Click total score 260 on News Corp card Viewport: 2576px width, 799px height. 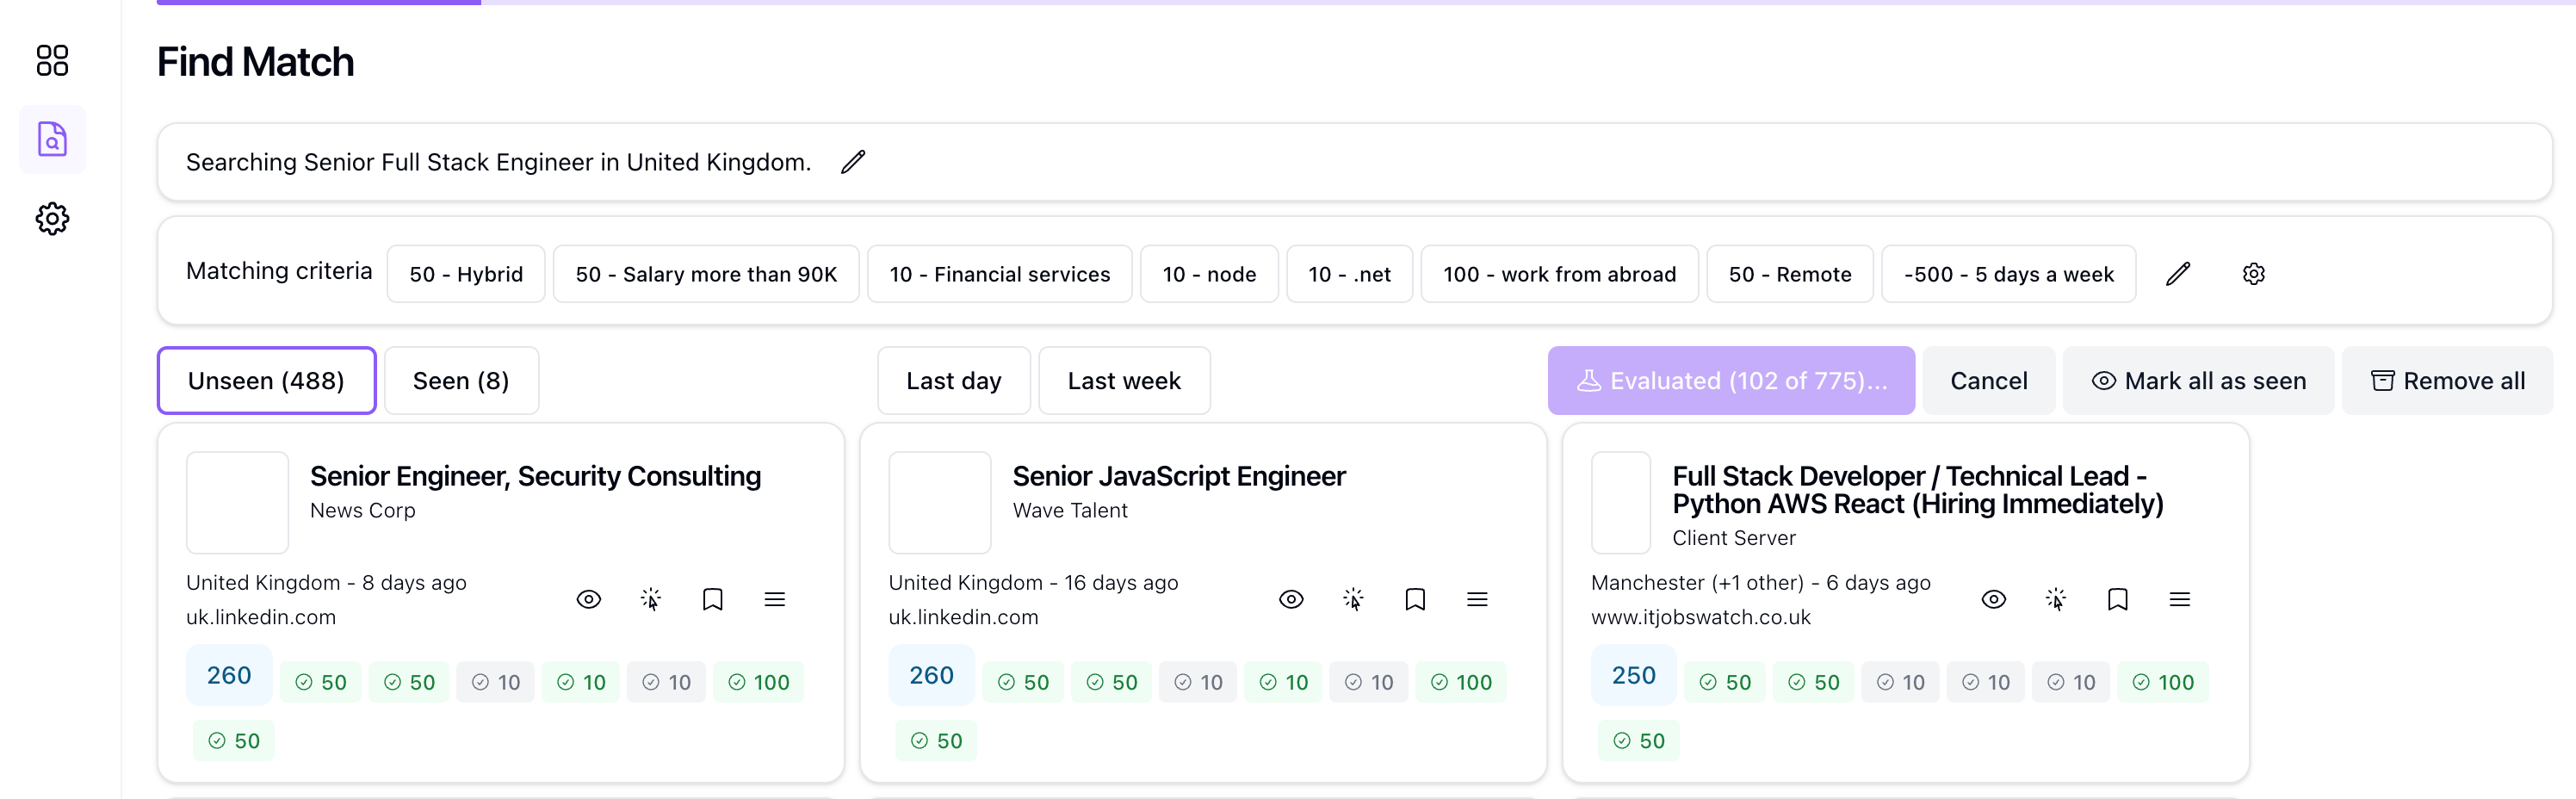point(229,676)
